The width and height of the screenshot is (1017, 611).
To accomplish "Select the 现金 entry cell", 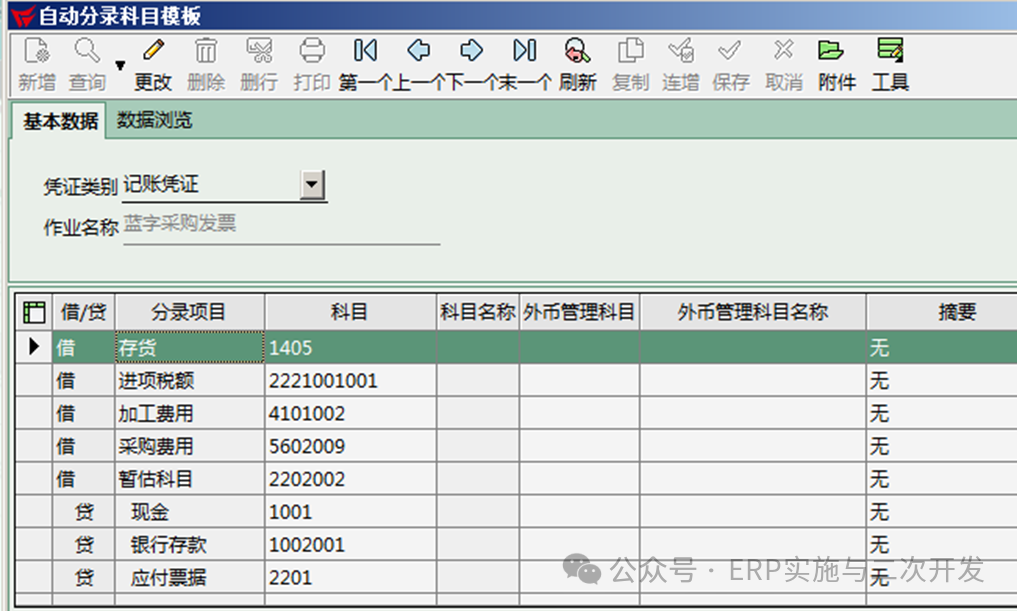I will click(189, 512).
